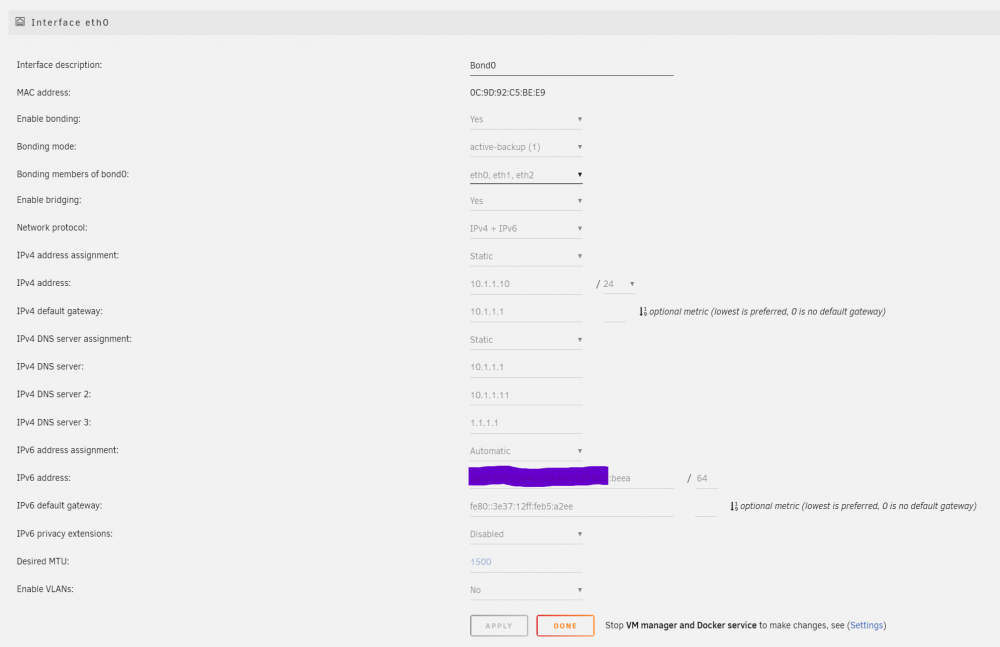Edit the Interface description field Bond0
This screenshot has height=647, width=1000.
click(571, 66)
